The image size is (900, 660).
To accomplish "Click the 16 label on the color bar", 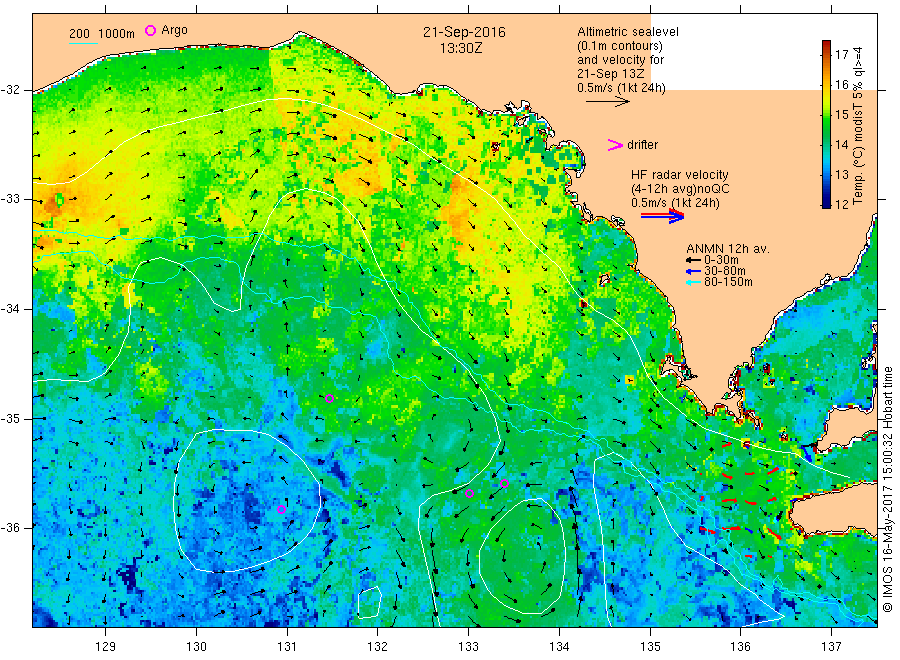I will point(841,84).
